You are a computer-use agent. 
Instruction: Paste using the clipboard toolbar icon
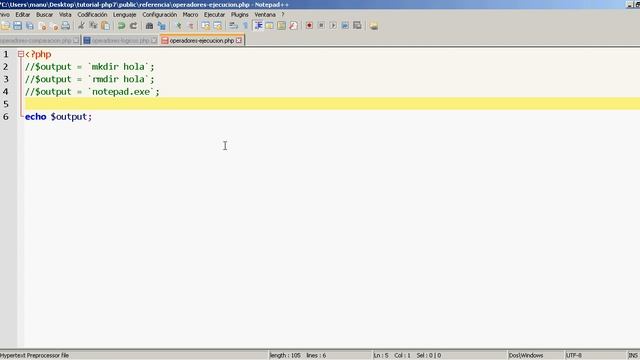(x=105, y=26)
